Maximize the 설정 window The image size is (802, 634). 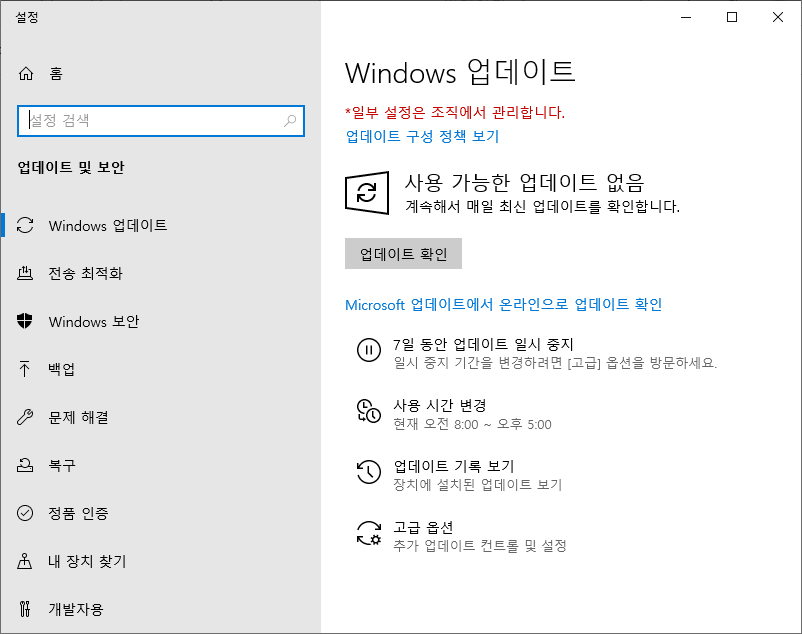tap(732, 17)
